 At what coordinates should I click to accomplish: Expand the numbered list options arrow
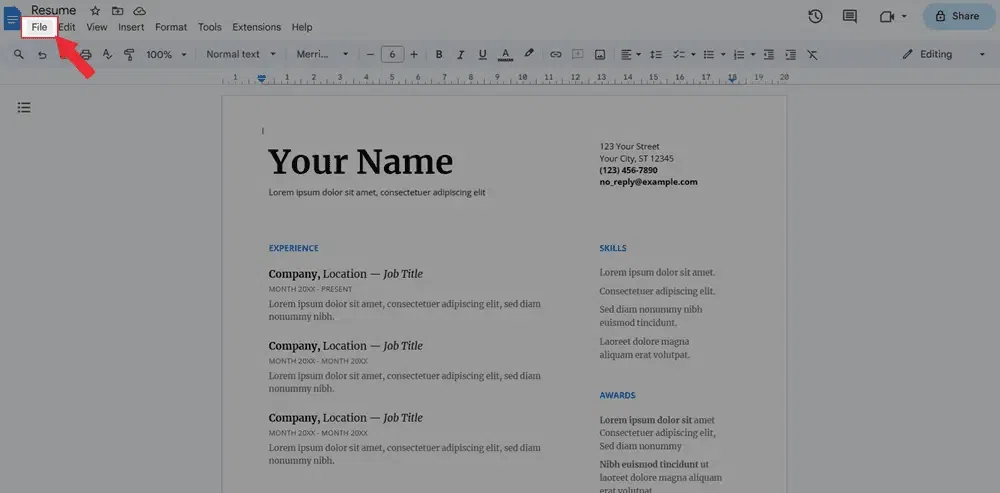coord(753,55)
